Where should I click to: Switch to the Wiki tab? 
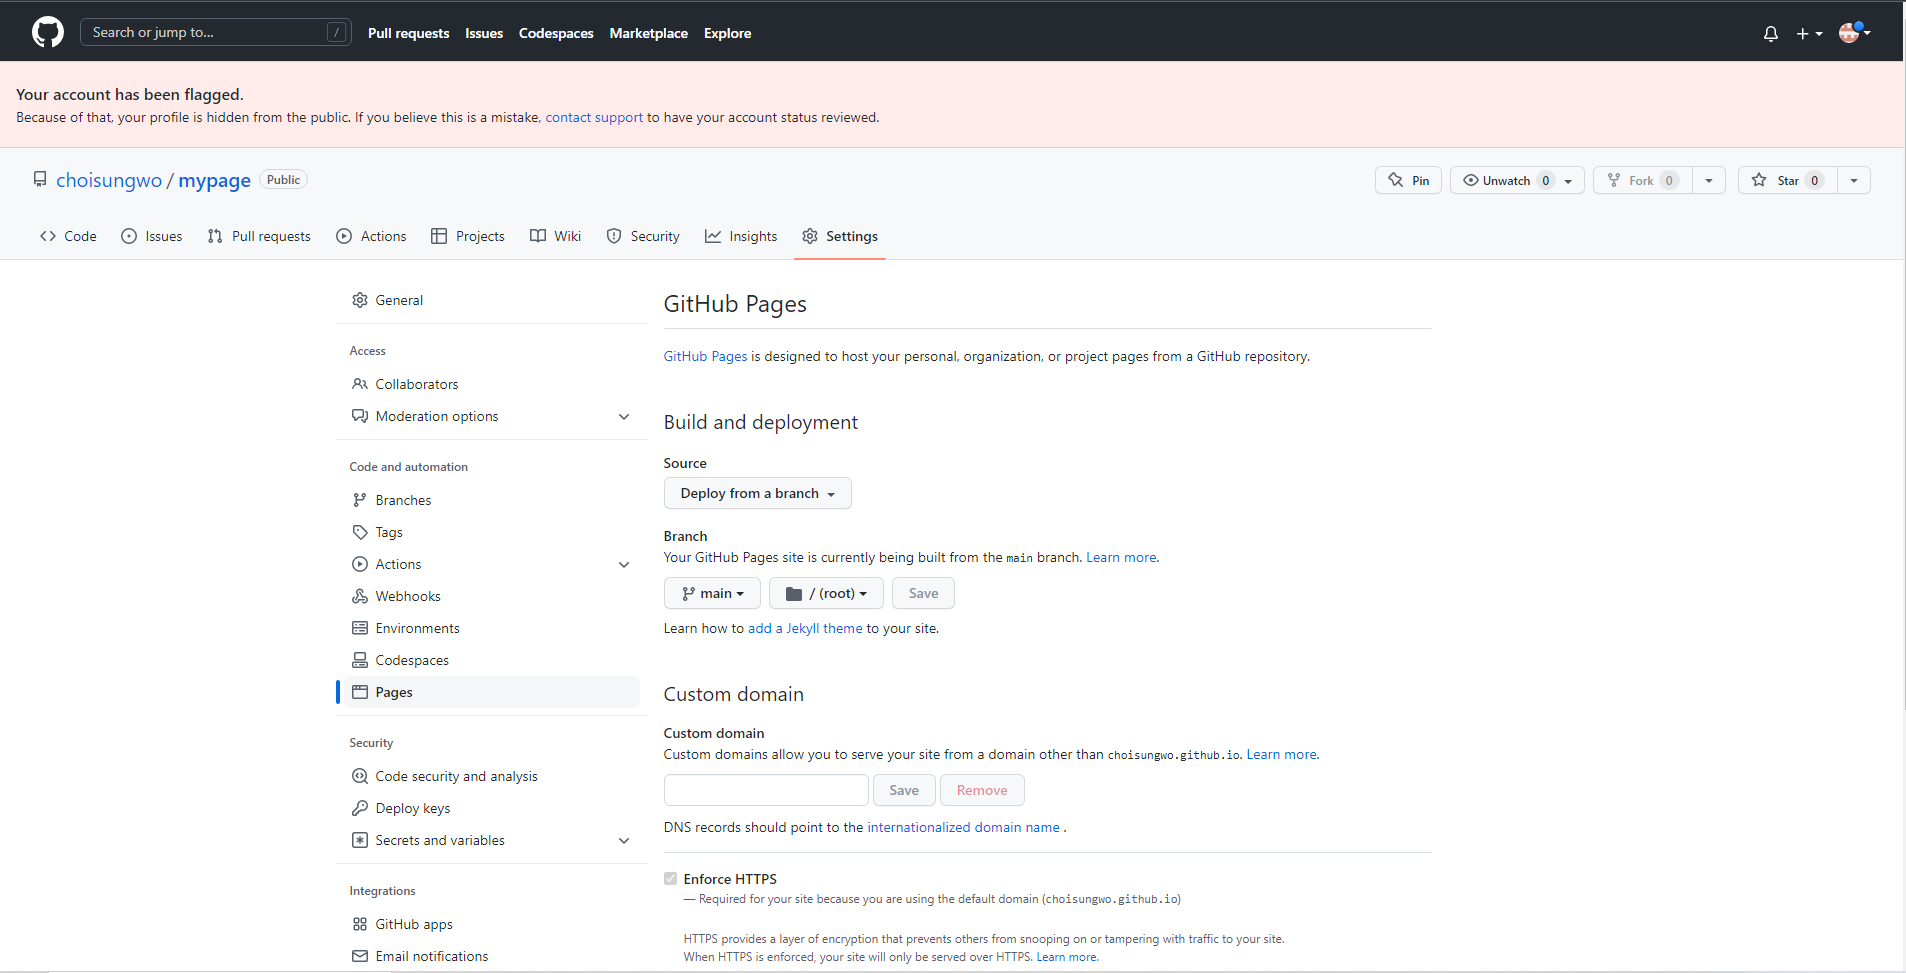(555, 236)
